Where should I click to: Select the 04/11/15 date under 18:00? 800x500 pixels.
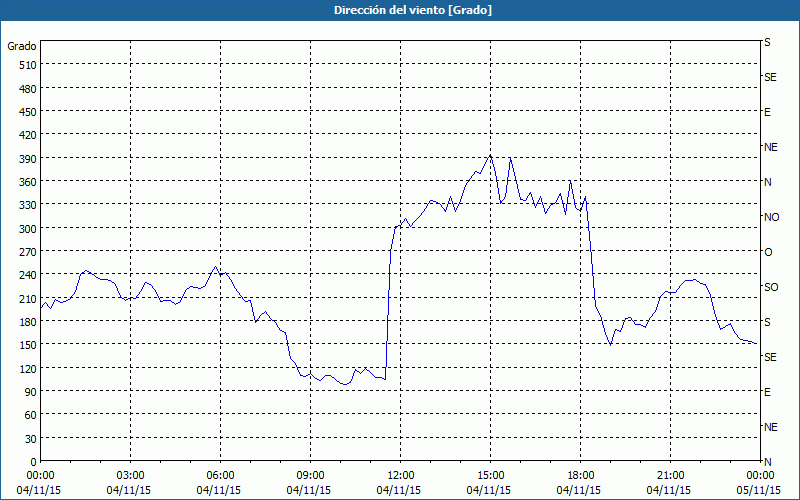click(579, 490)
